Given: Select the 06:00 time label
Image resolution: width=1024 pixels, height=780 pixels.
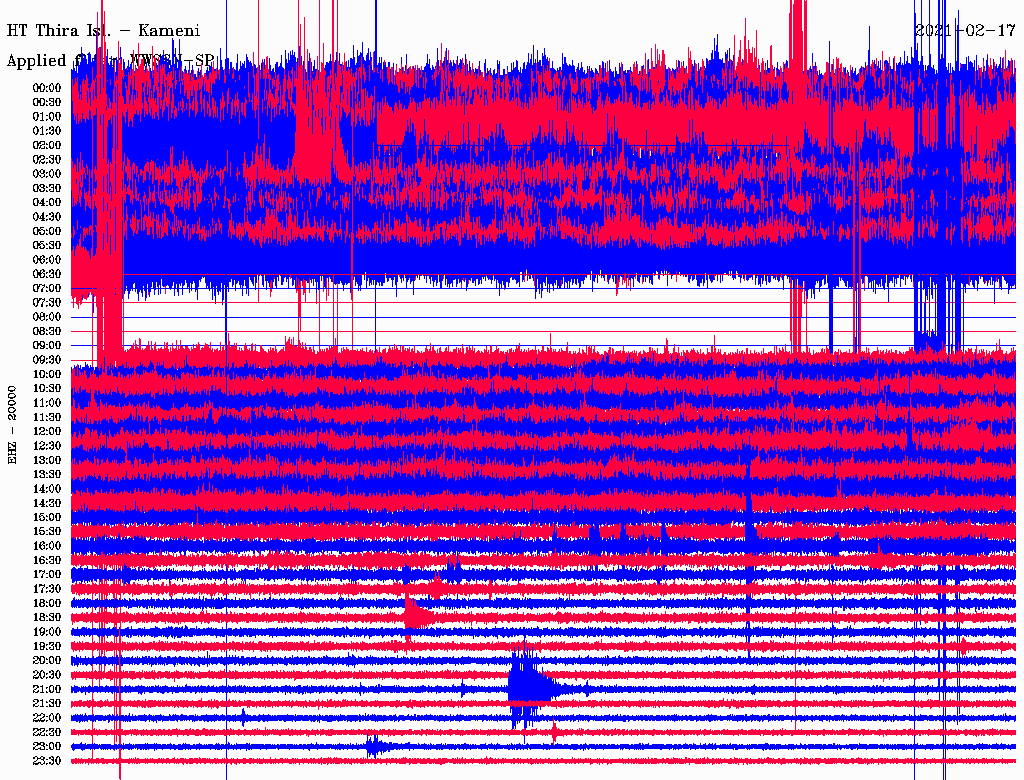Looking at the screenshot, I should [47, 260].
